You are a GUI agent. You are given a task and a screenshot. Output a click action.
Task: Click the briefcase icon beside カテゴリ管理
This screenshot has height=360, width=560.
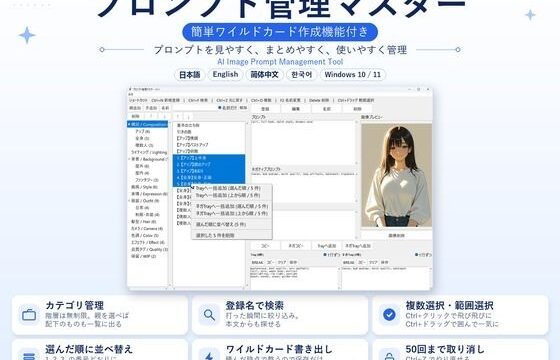tap(29, 315)
